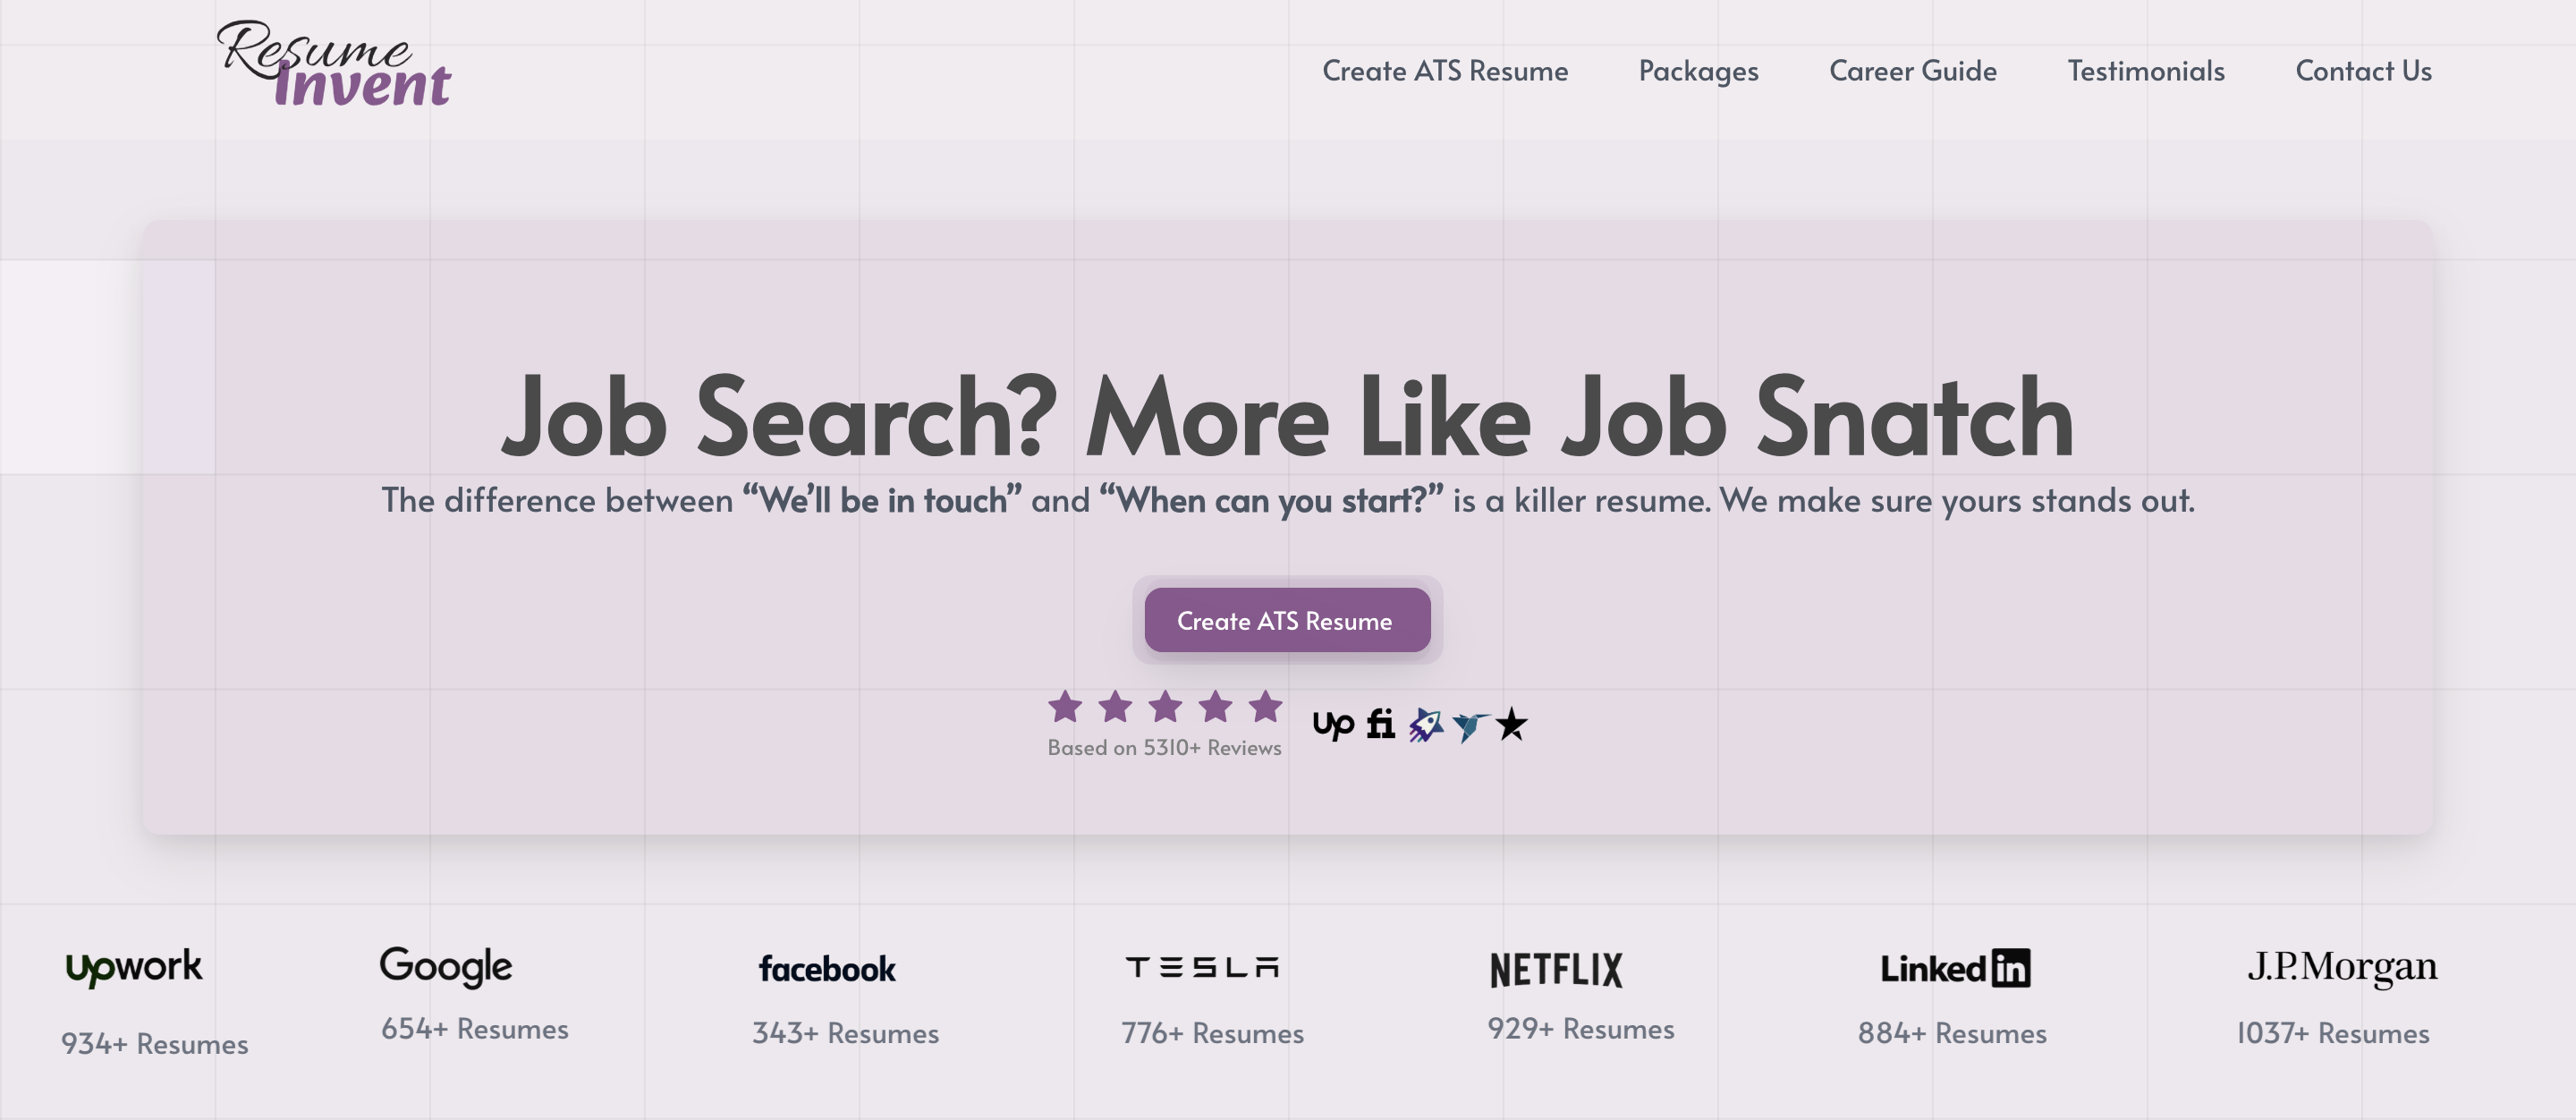
Task: Click the Resume Invent logo
Action: pos(334,64)
